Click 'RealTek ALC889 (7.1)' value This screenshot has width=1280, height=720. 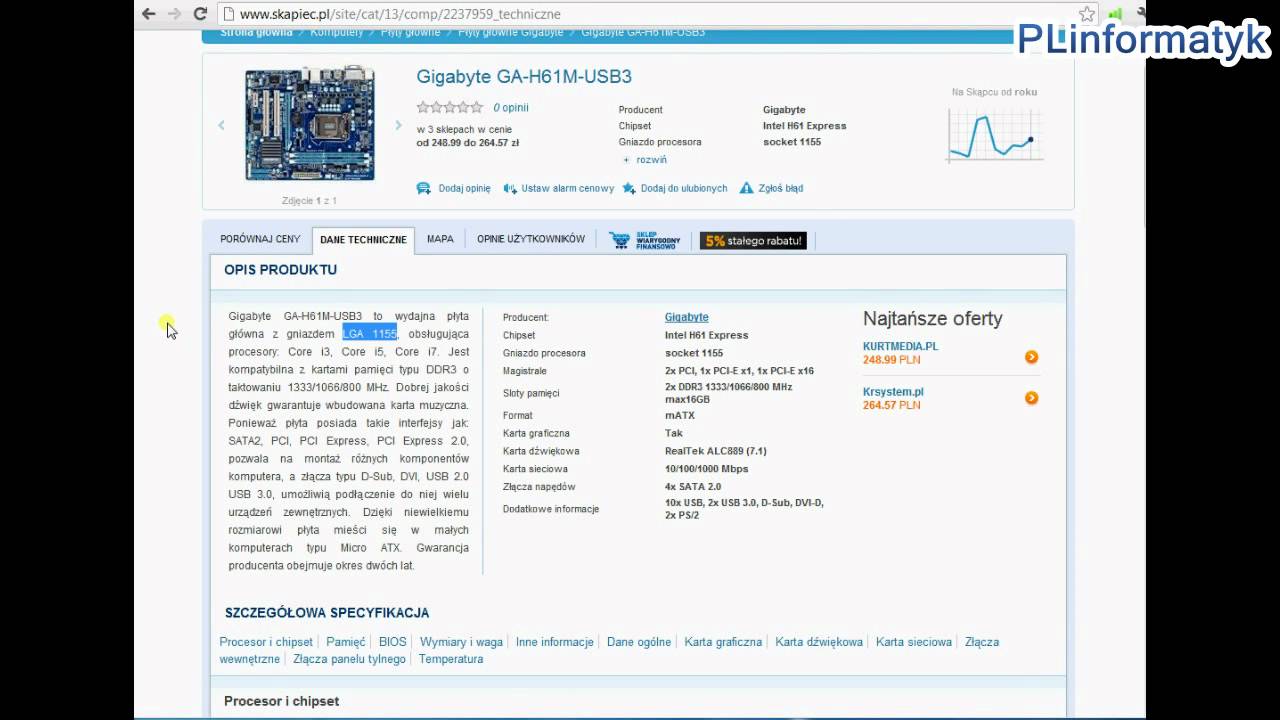tap(716, 451)
